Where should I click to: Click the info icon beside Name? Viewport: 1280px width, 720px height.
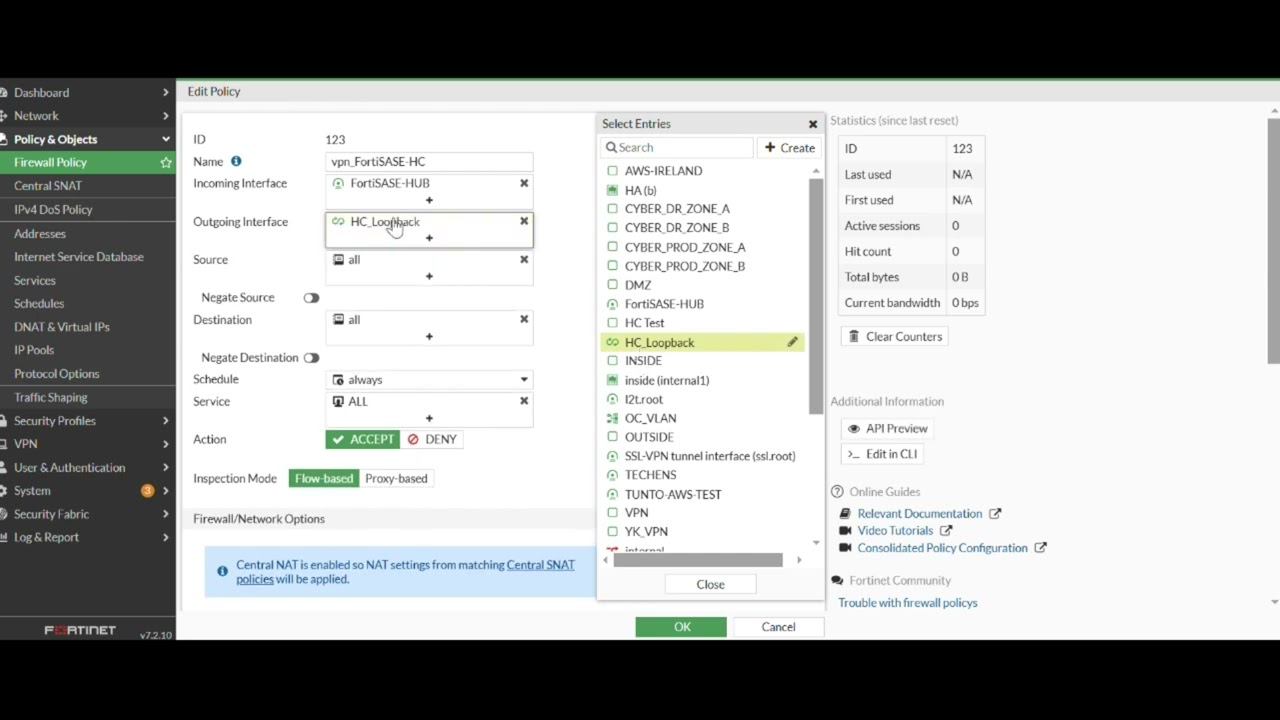[236, 161]
